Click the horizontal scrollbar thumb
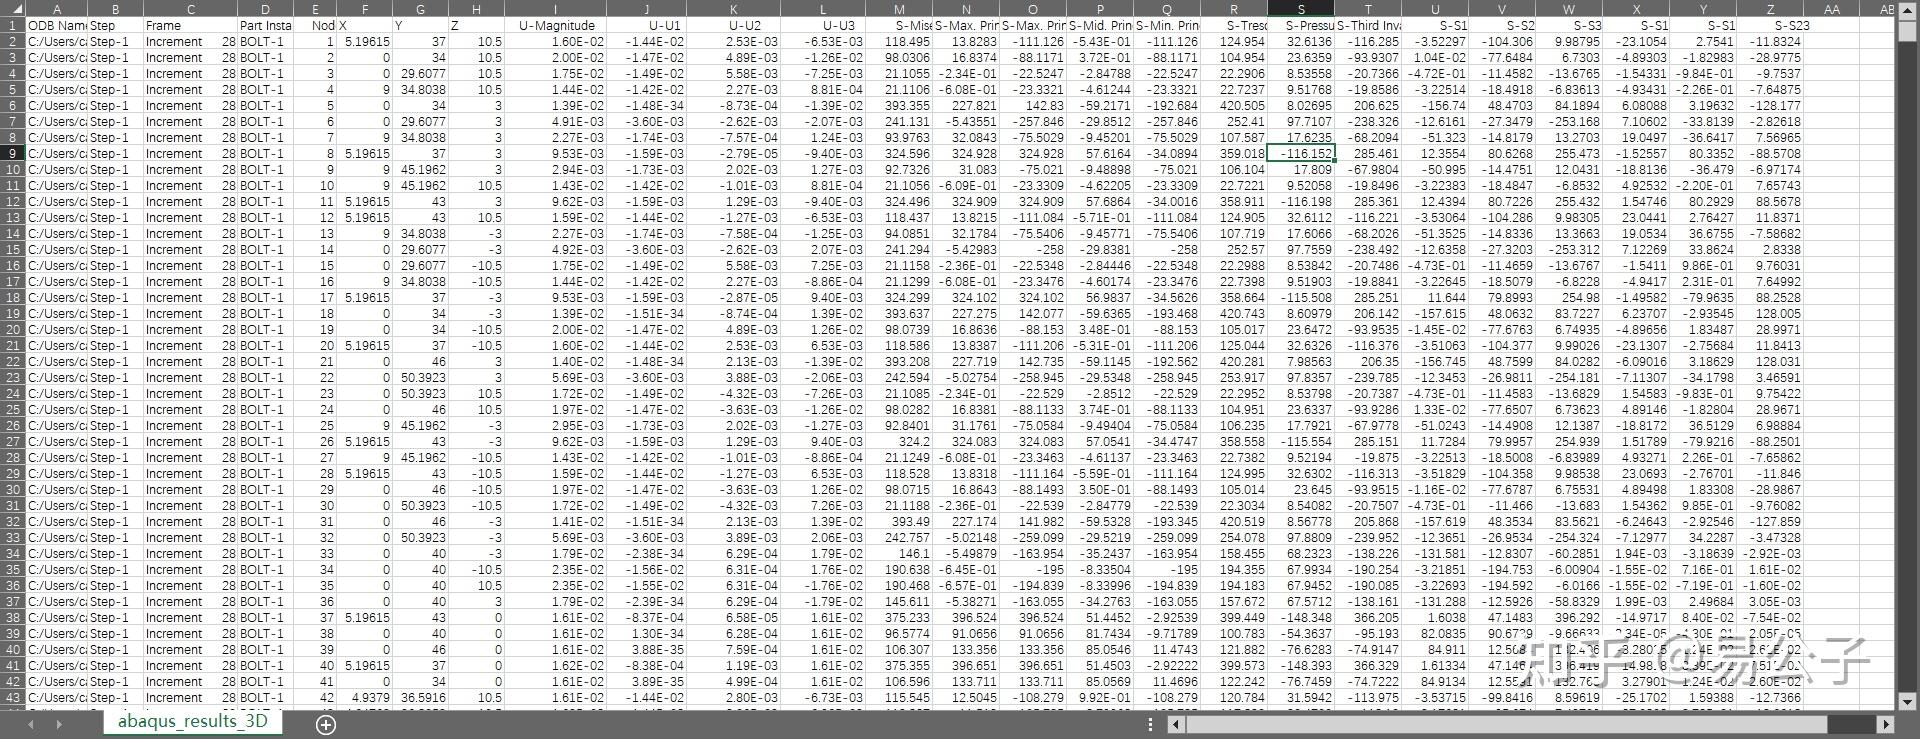The width and height of the screenshot is (1920, 739). pyautogui.click(x=1507, y=725)
